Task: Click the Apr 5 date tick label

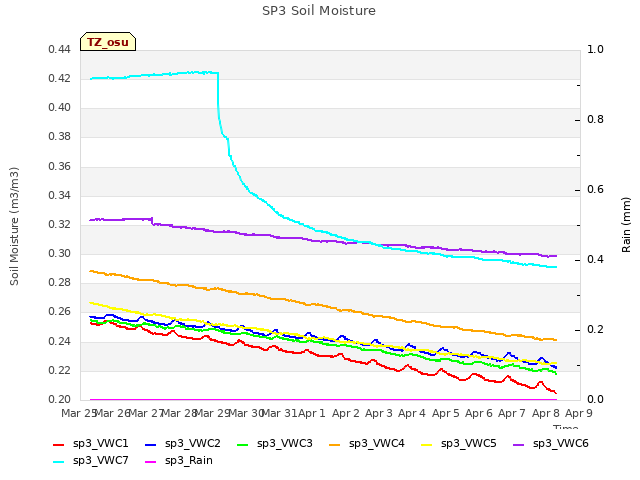Action: [x=445, y=413]
